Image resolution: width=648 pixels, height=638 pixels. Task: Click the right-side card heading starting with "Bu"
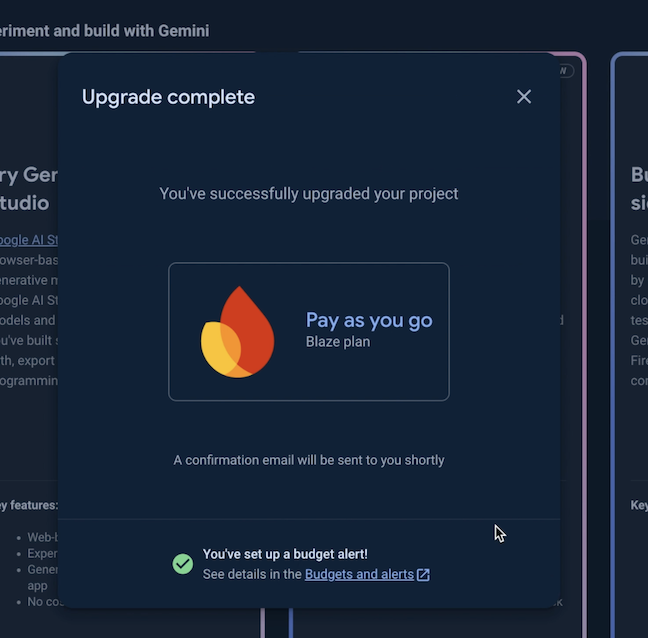coord(638,175)
